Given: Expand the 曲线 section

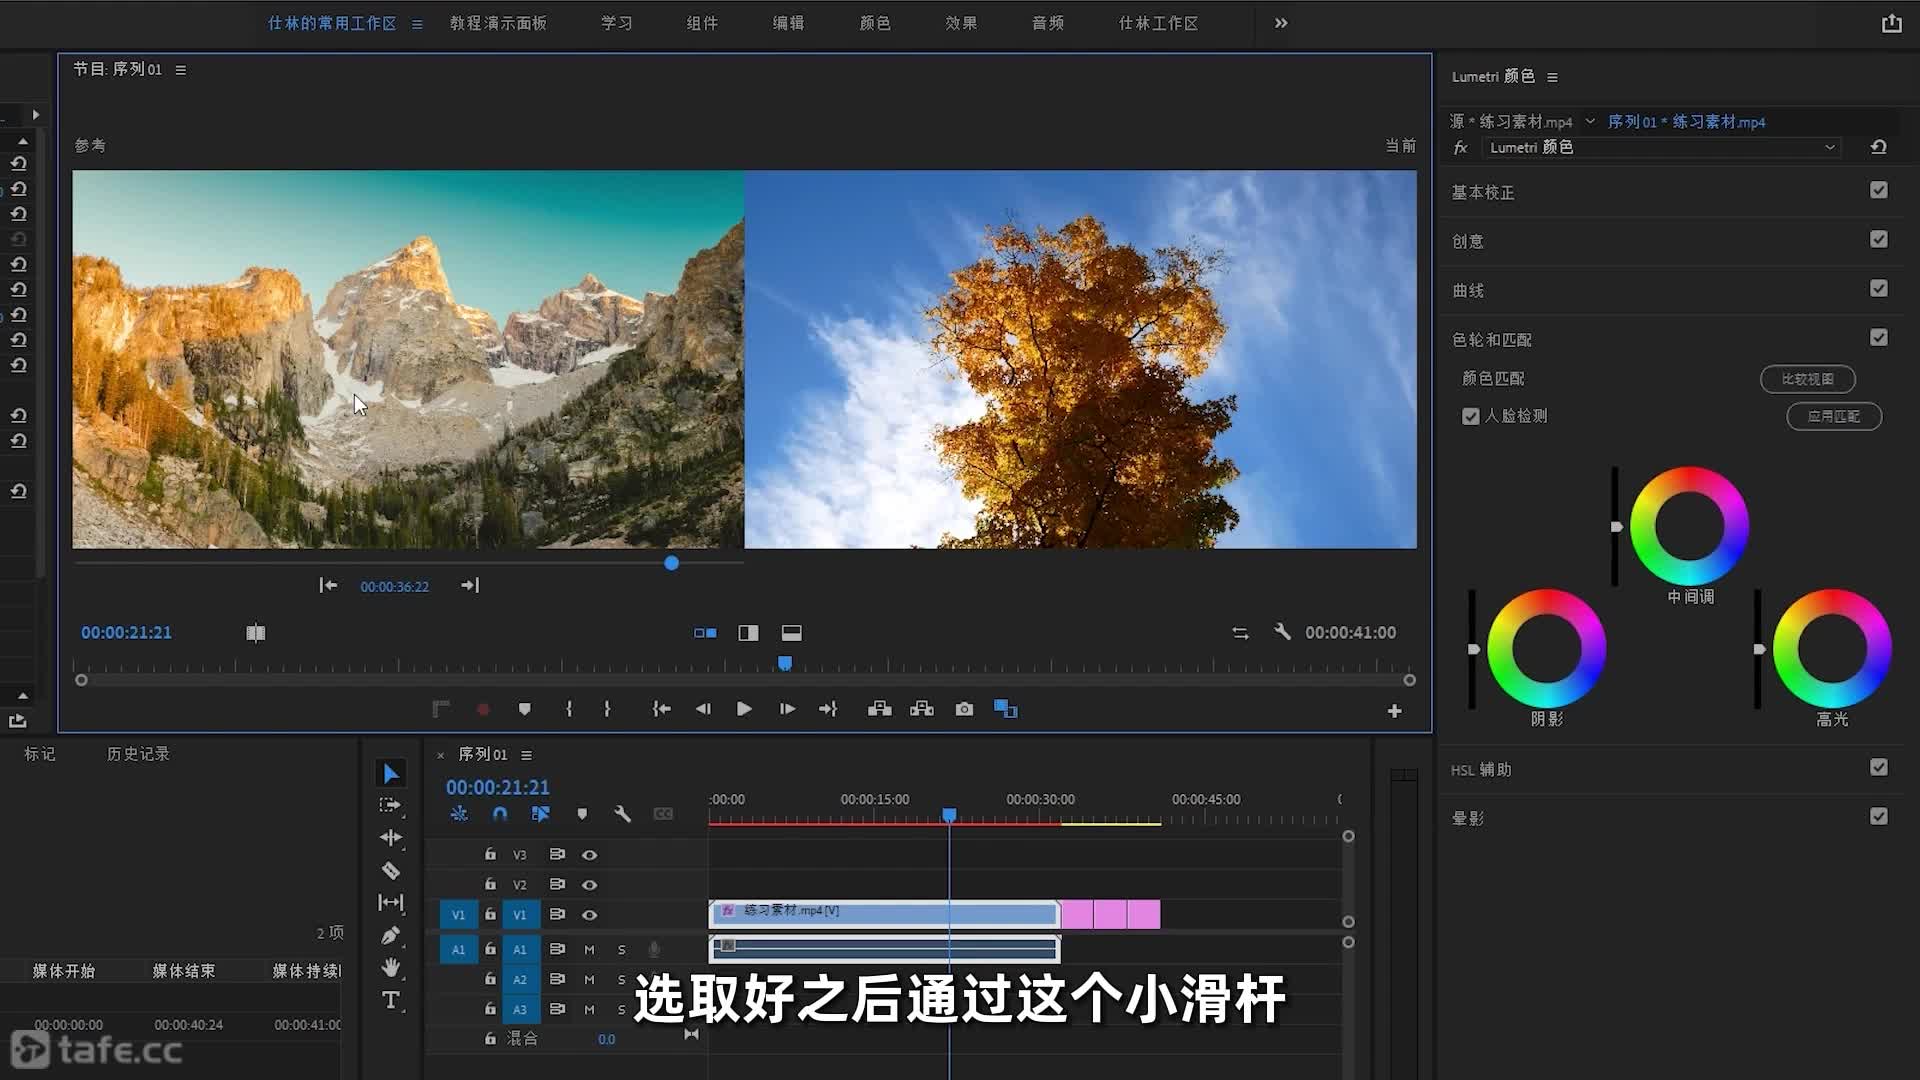Looking at the screenshot, I should coord(1468,290).
